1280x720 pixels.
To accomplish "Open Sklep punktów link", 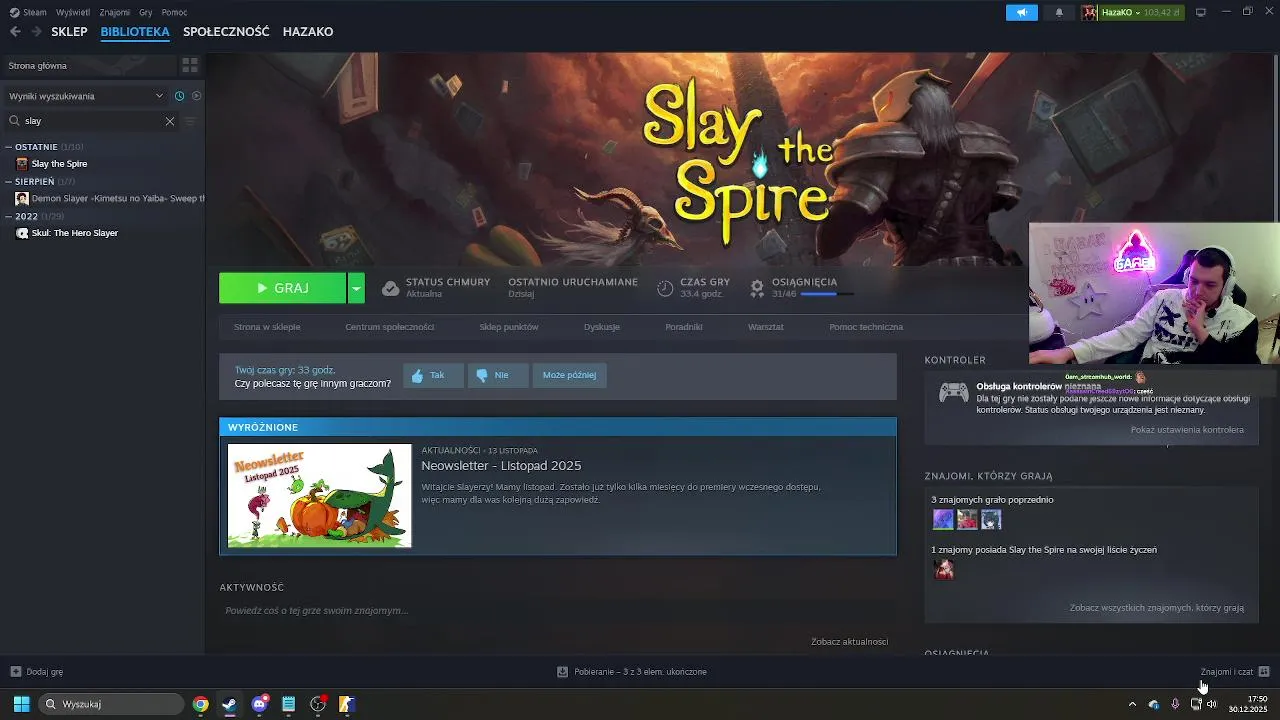I will pos(509,327).
